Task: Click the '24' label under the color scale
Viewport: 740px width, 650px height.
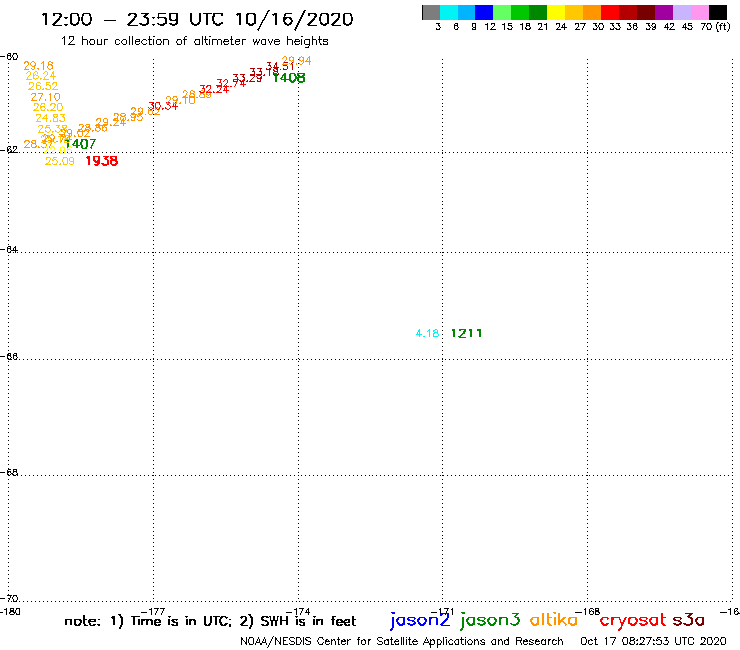Action: pyautogui.click(x=561, y=27)
